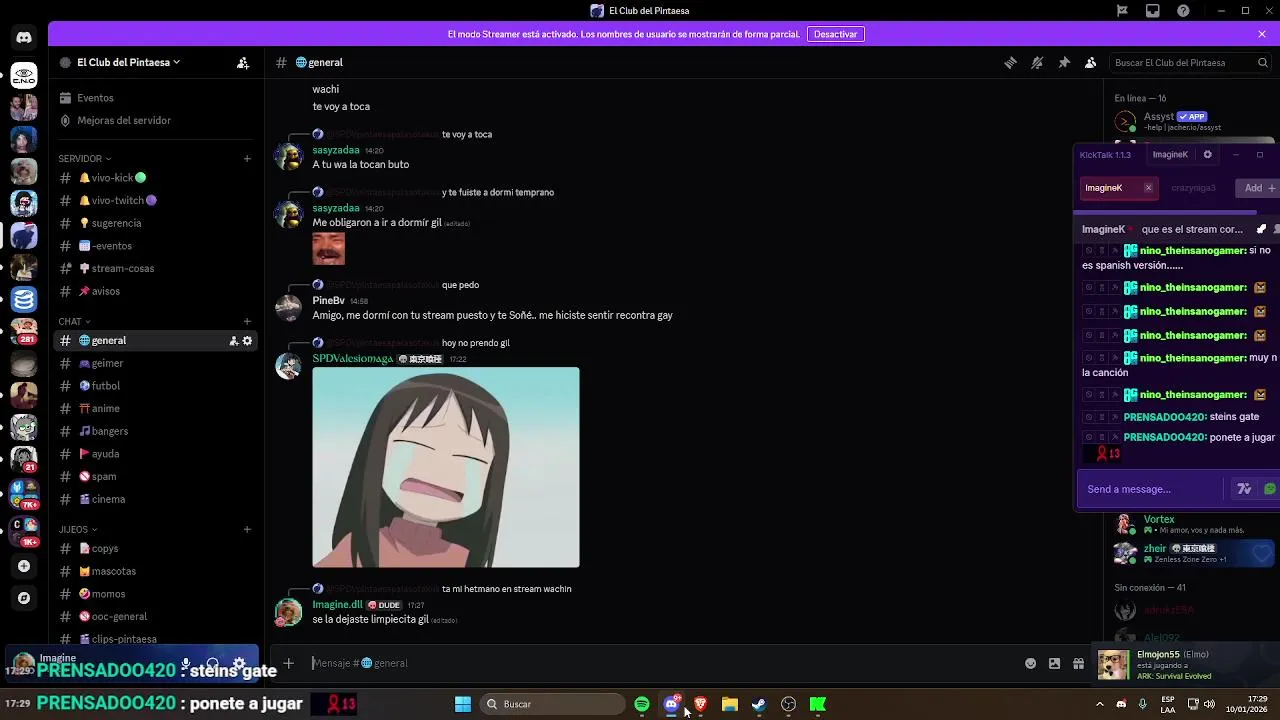The image size is (1280, 720).
Task: Click username sasyzadaa on 'A tu wa' message
Action: coord(336,150)
